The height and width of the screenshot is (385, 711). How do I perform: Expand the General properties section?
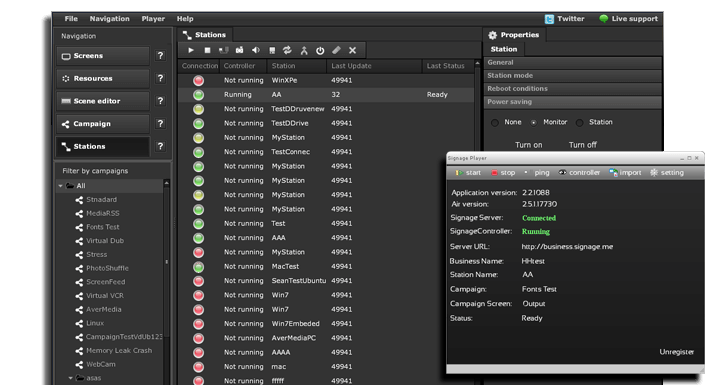coord(573,63)
